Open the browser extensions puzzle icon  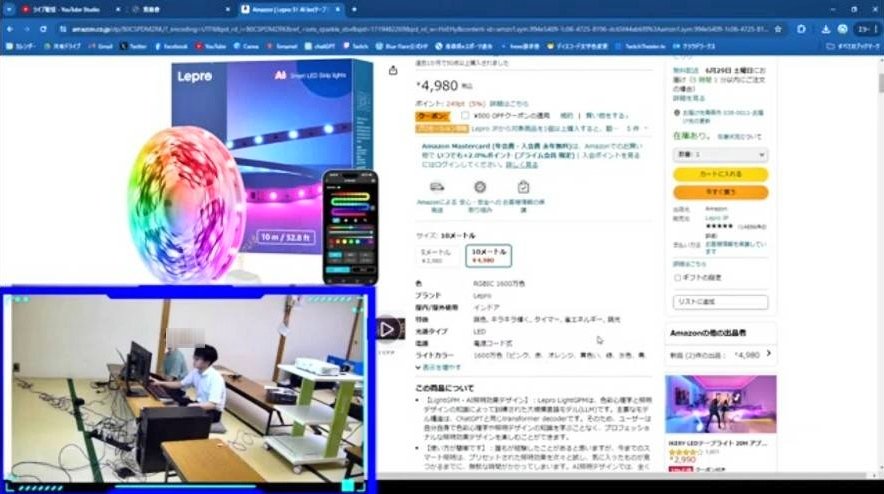[801, 29]
